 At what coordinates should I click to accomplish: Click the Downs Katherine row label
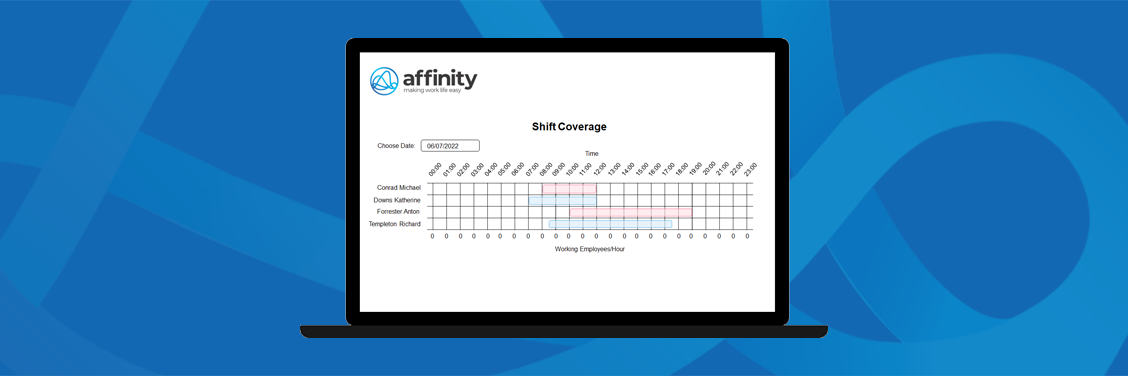coord(397,200)
